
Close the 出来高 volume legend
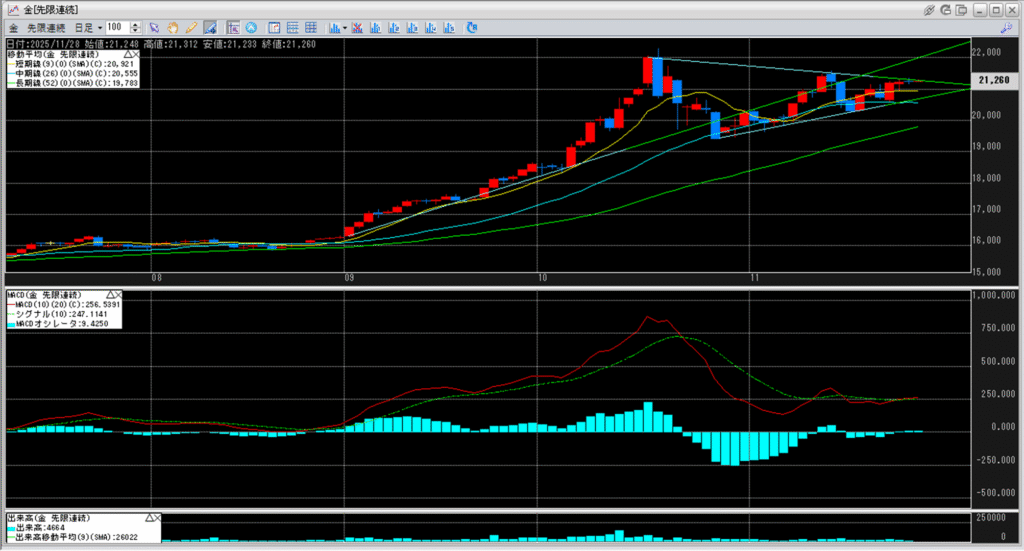(156, 519)
